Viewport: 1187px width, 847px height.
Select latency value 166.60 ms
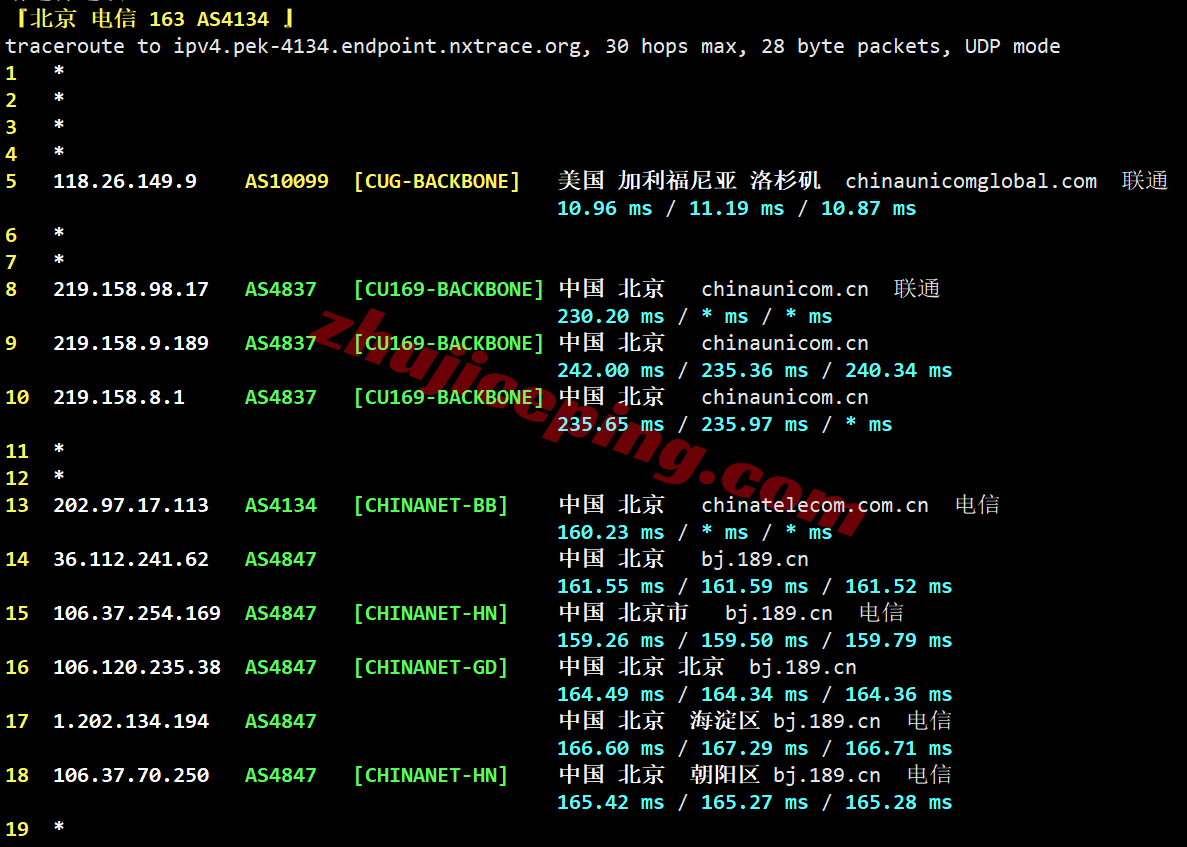tap(610, 749)
